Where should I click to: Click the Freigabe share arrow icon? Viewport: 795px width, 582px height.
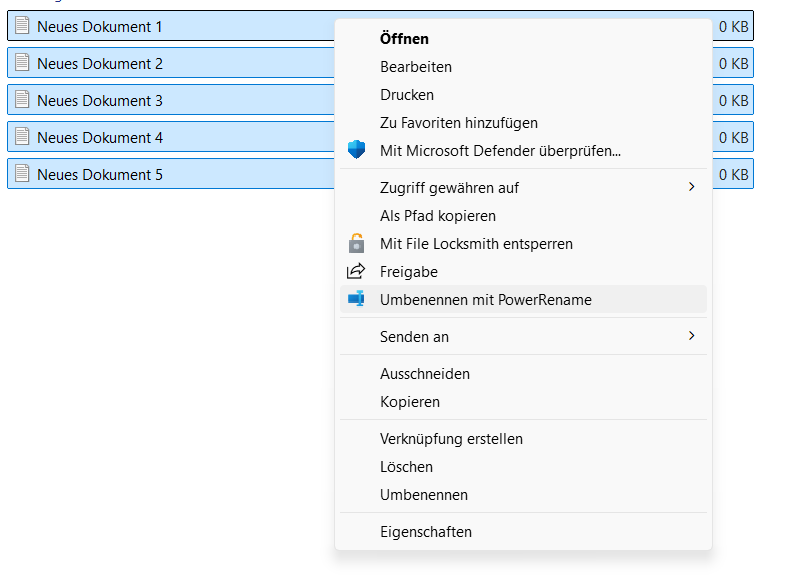356,271
